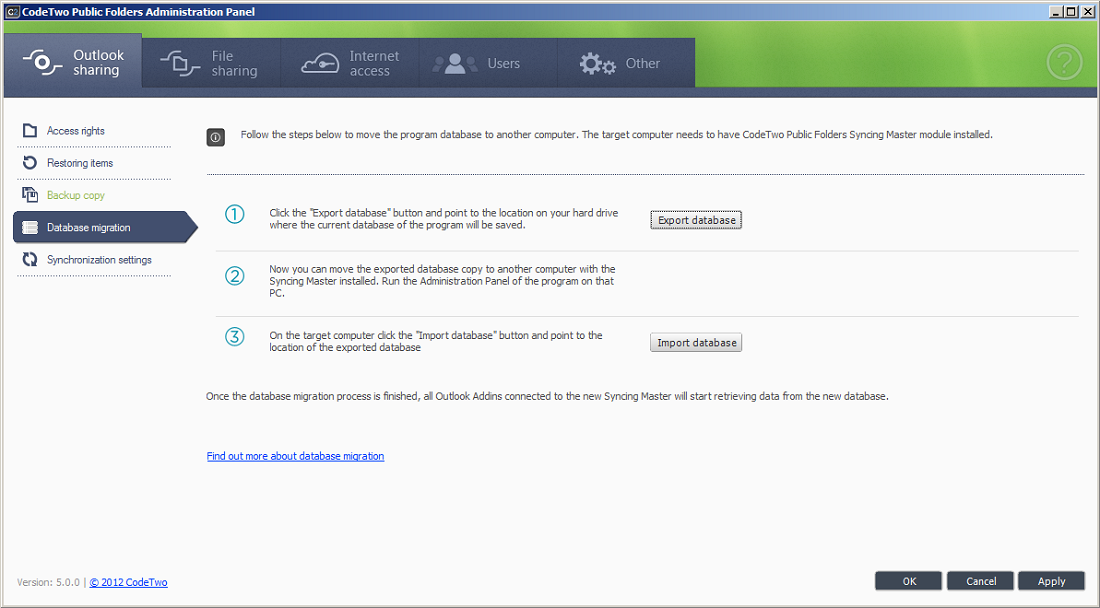Click the Restoring items arrow icon
Image resolution: width=1100 pixels, height=608 pixels.
click(29, 163)
